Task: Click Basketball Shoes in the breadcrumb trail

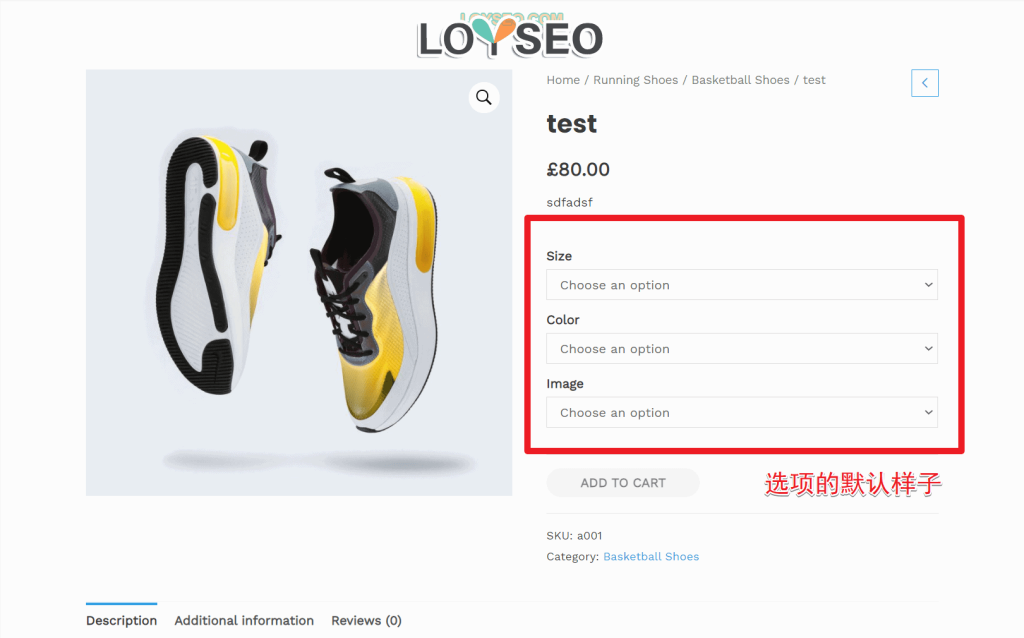Action: (740, 80)
